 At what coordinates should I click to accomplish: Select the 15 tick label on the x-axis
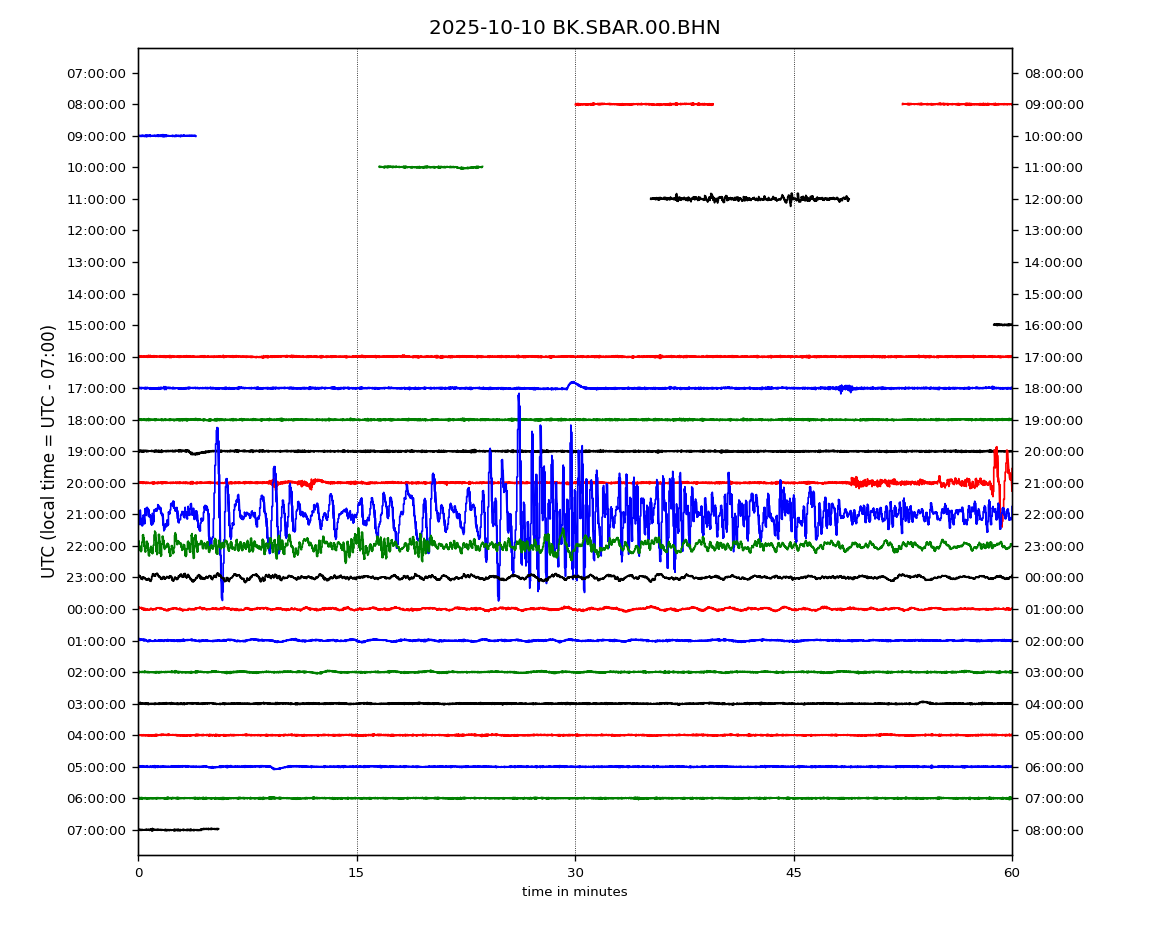(x=356, y=873)
